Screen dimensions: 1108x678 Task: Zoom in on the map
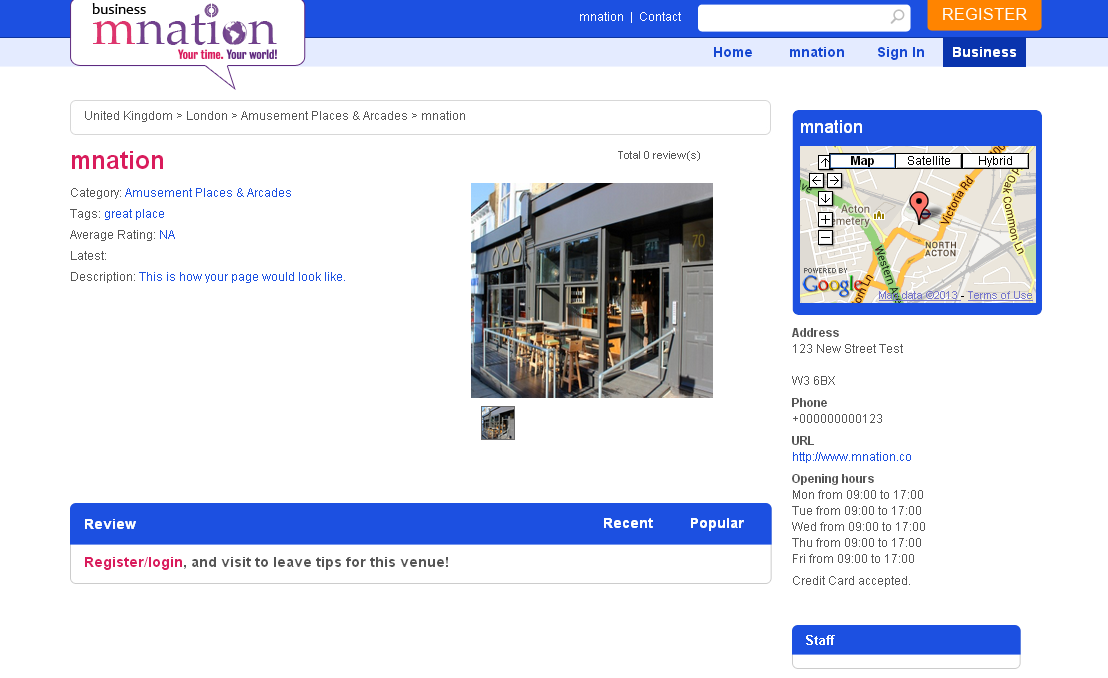(825, 220)
